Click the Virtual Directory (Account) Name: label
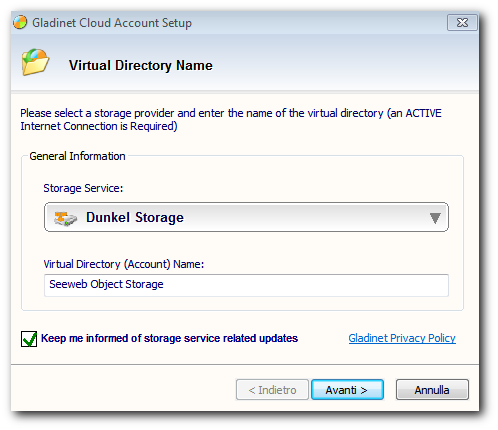 (124, 264)
